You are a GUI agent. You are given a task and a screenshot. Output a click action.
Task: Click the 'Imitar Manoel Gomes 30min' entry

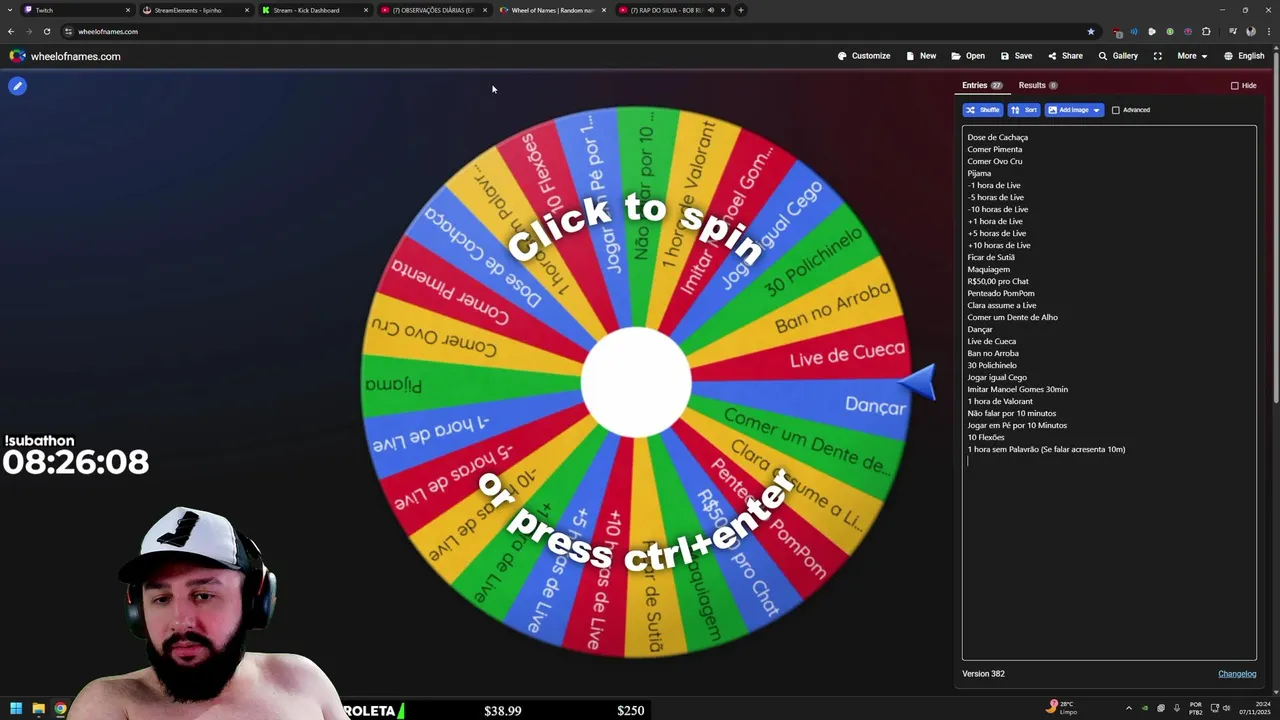point(1017,389)
